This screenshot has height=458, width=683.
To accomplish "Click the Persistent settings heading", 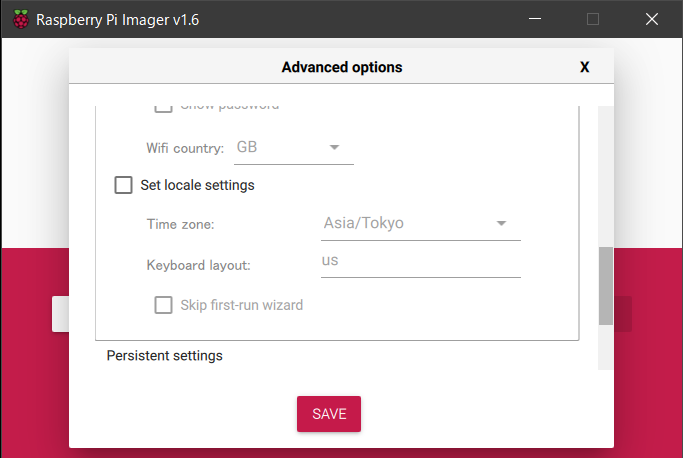I will [x=165, y=356].
